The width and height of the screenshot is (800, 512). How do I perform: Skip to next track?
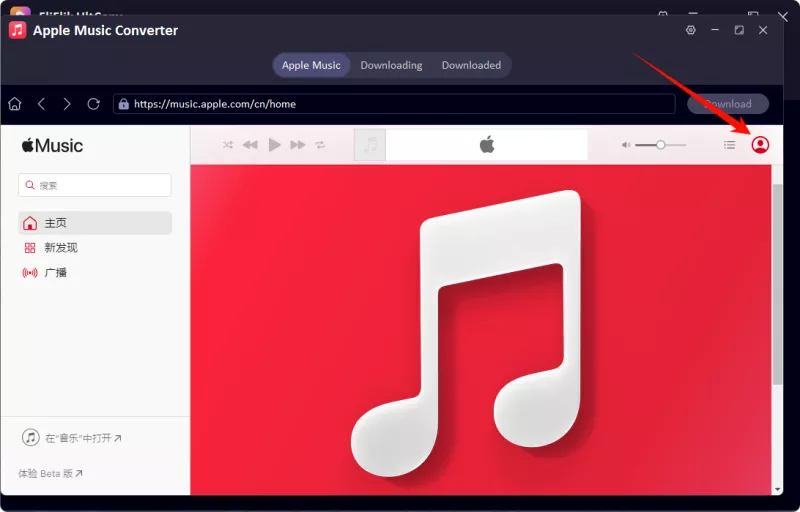coord(297,145)
